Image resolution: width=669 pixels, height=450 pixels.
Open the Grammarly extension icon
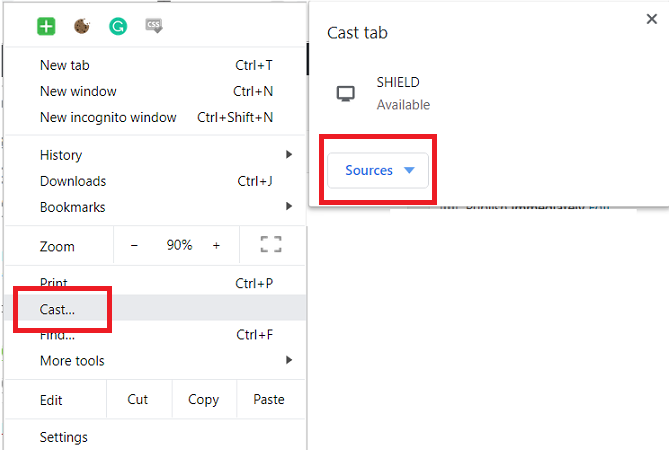118,27
